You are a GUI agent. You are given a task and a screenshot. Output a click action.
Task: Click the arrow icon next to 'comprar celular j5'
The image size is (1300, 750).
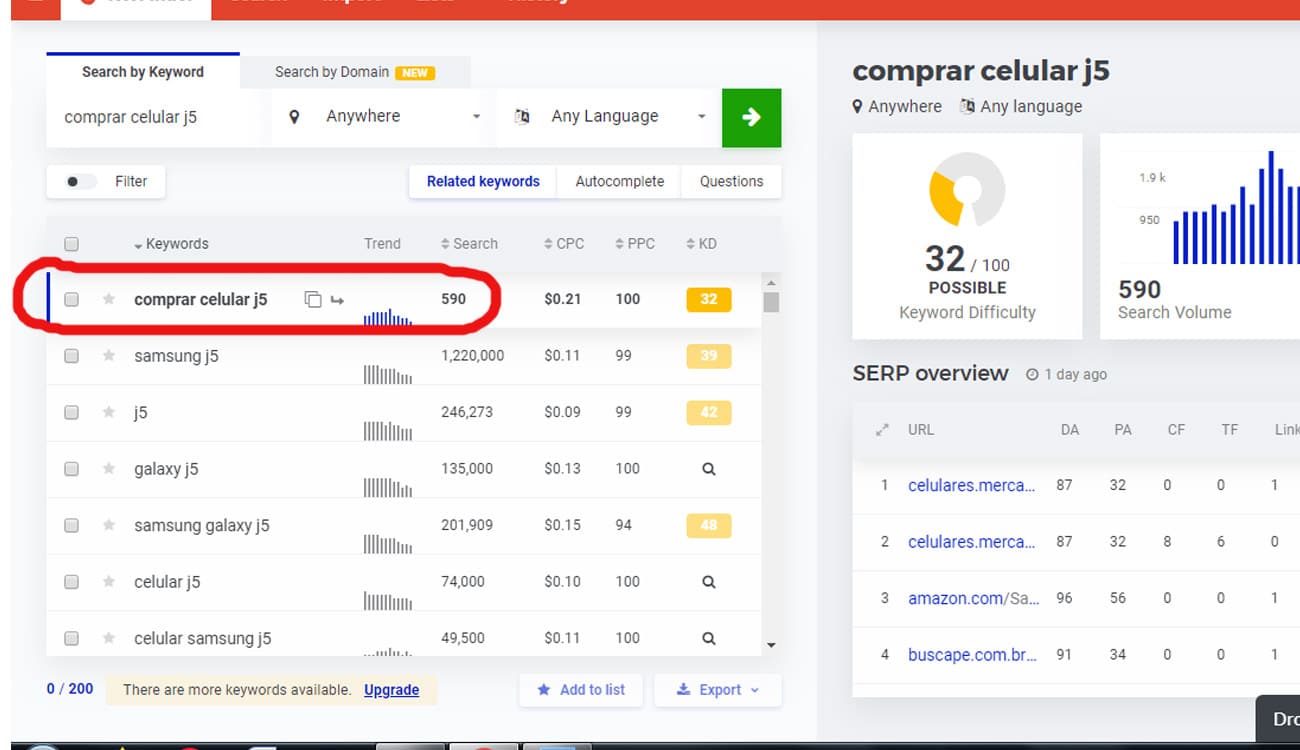pyautogui.click(x=337, y=299)
